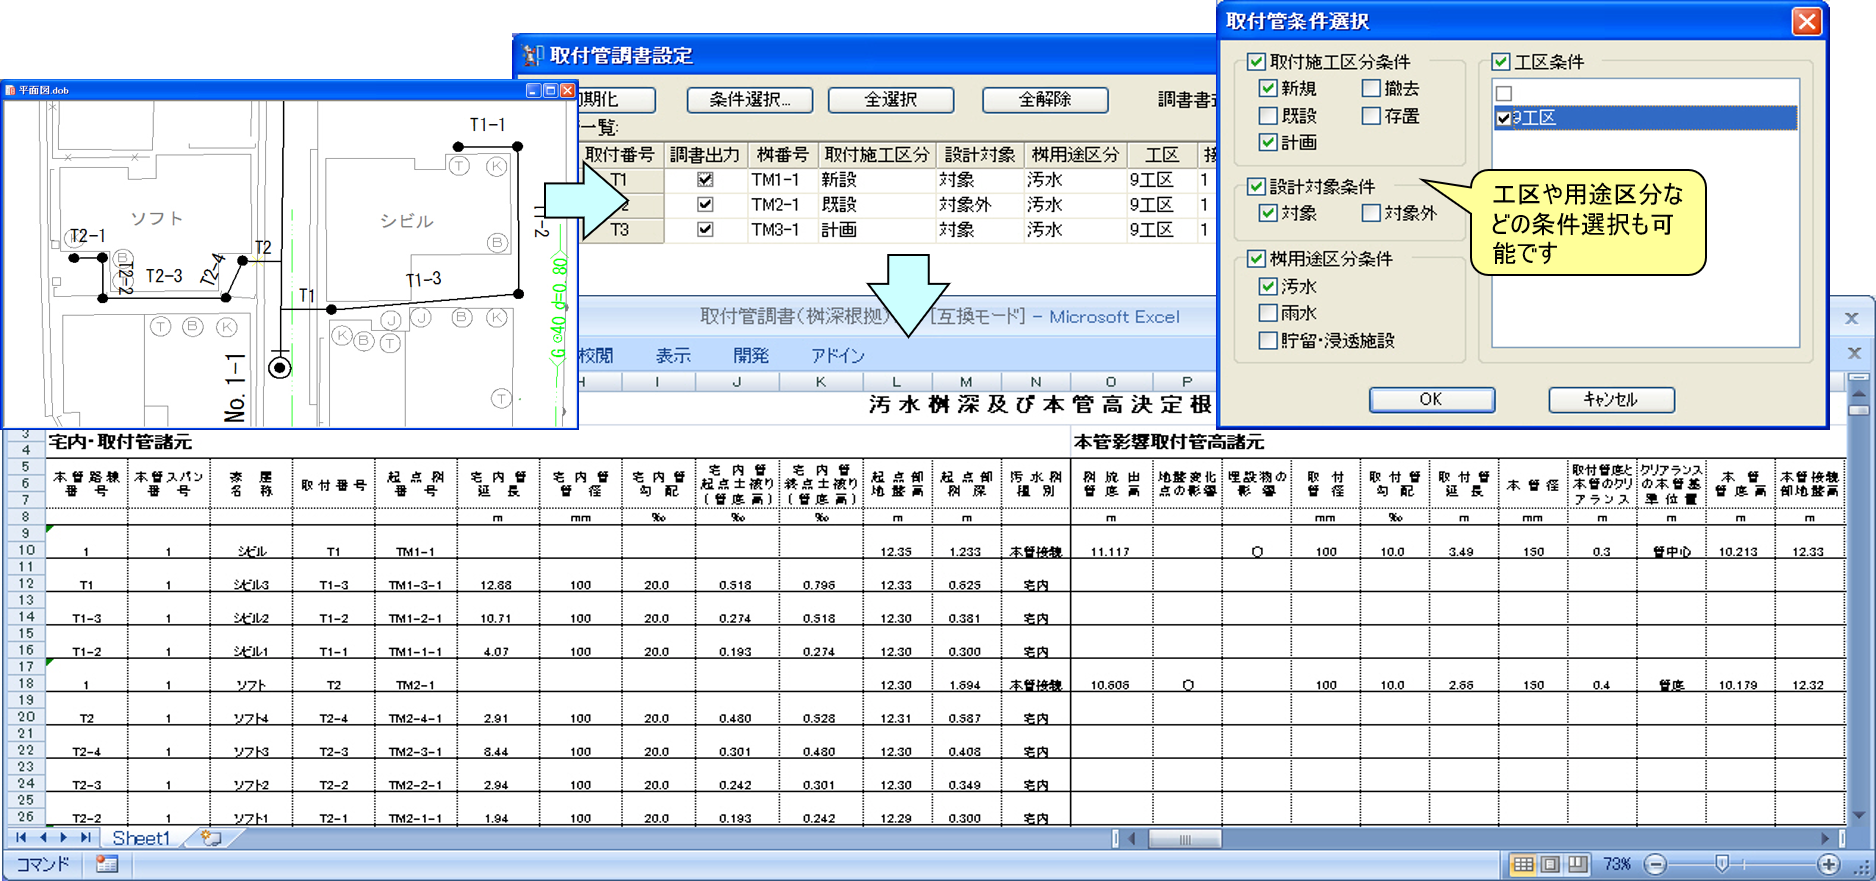Click the zoom slider handle
Viewport: 1876px width, 881px height.
[x=1721, y=863]
